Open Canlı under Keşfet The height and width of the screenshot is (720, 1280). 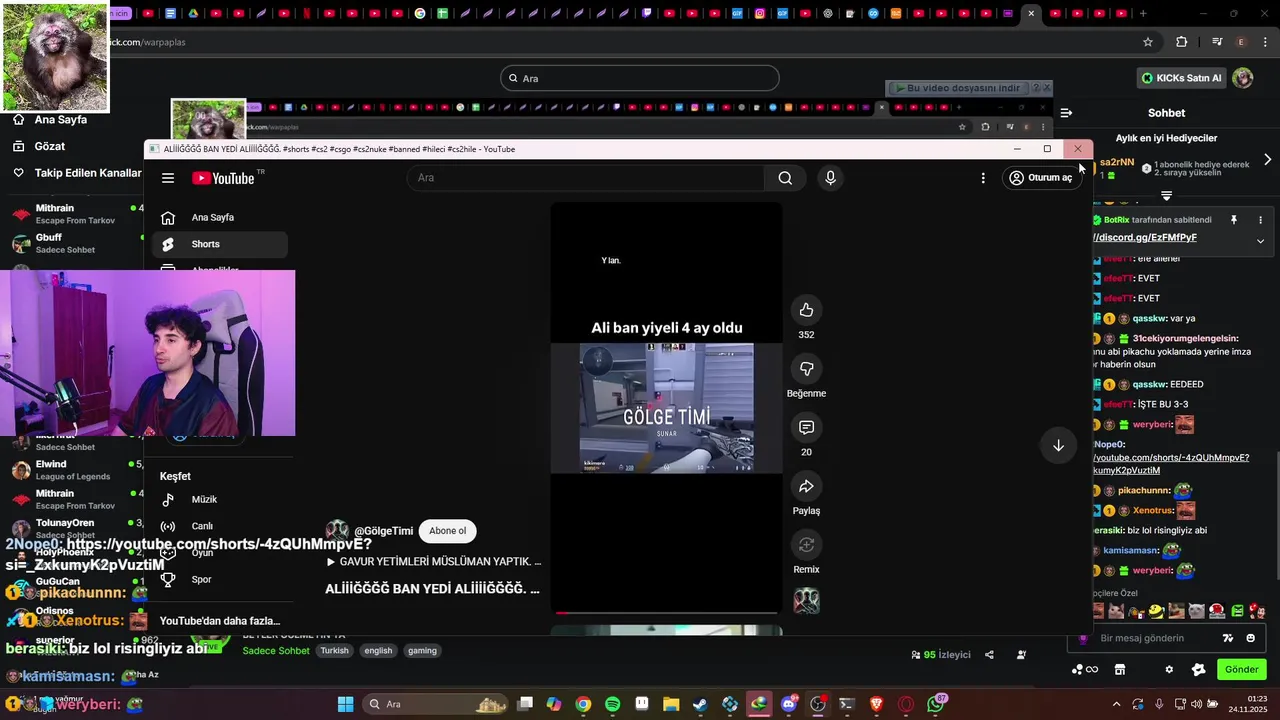coord(219,526)
